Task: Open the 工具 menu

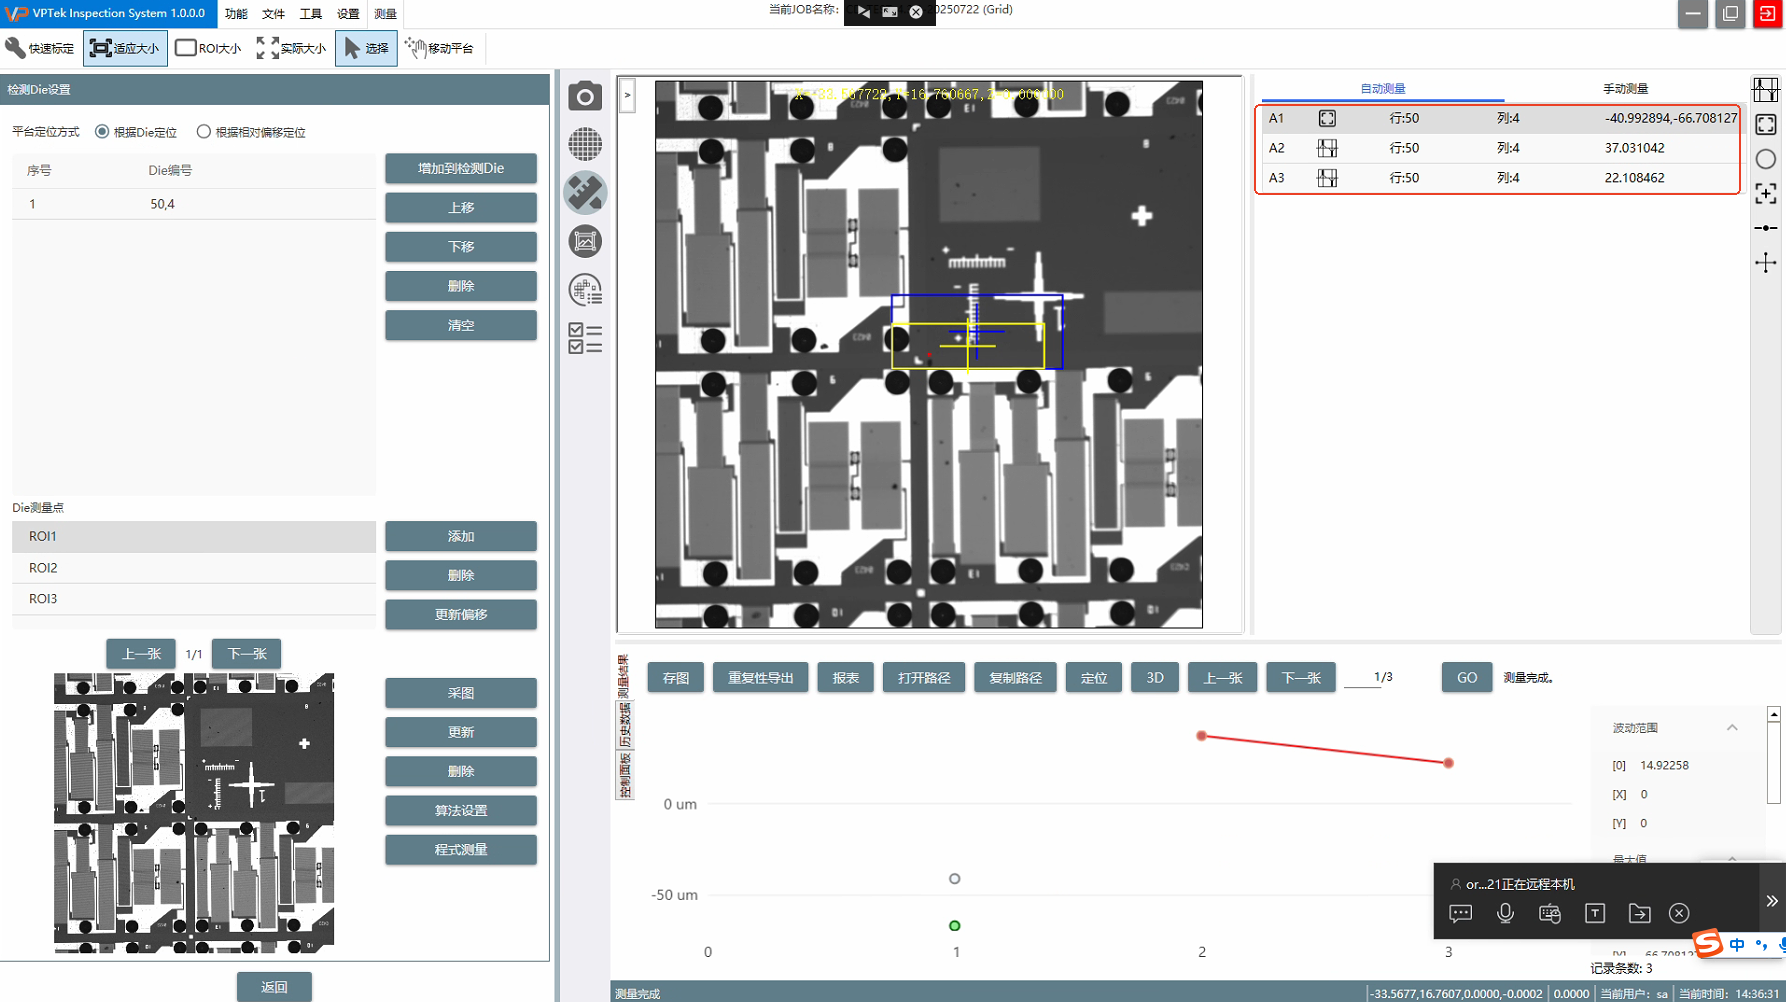Action: click(x=311, y=14)
